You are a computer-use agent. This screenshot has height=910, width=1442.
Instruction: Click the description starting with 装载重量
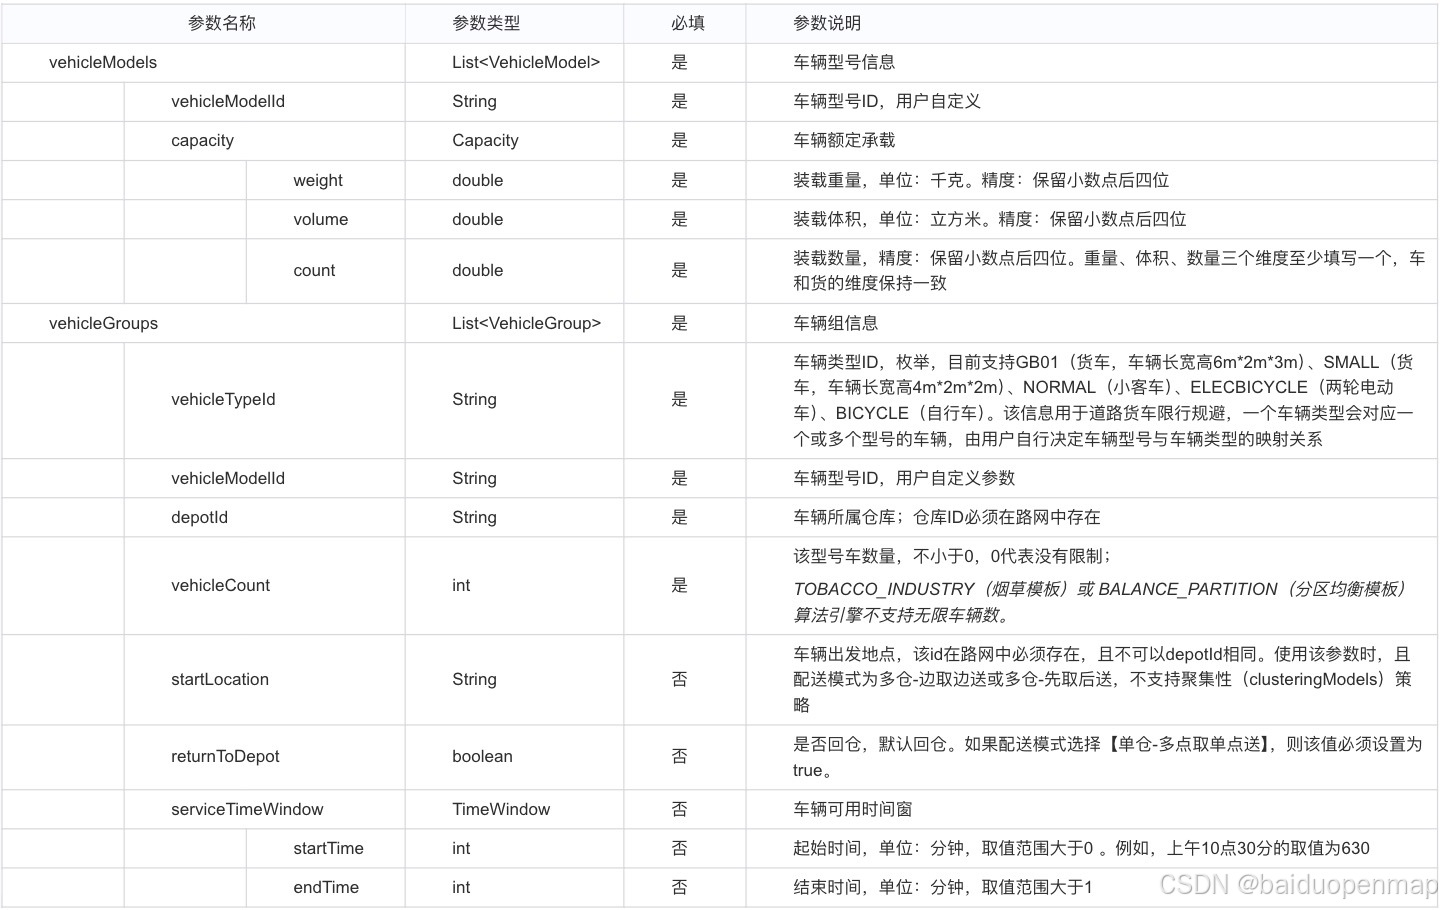981,180
